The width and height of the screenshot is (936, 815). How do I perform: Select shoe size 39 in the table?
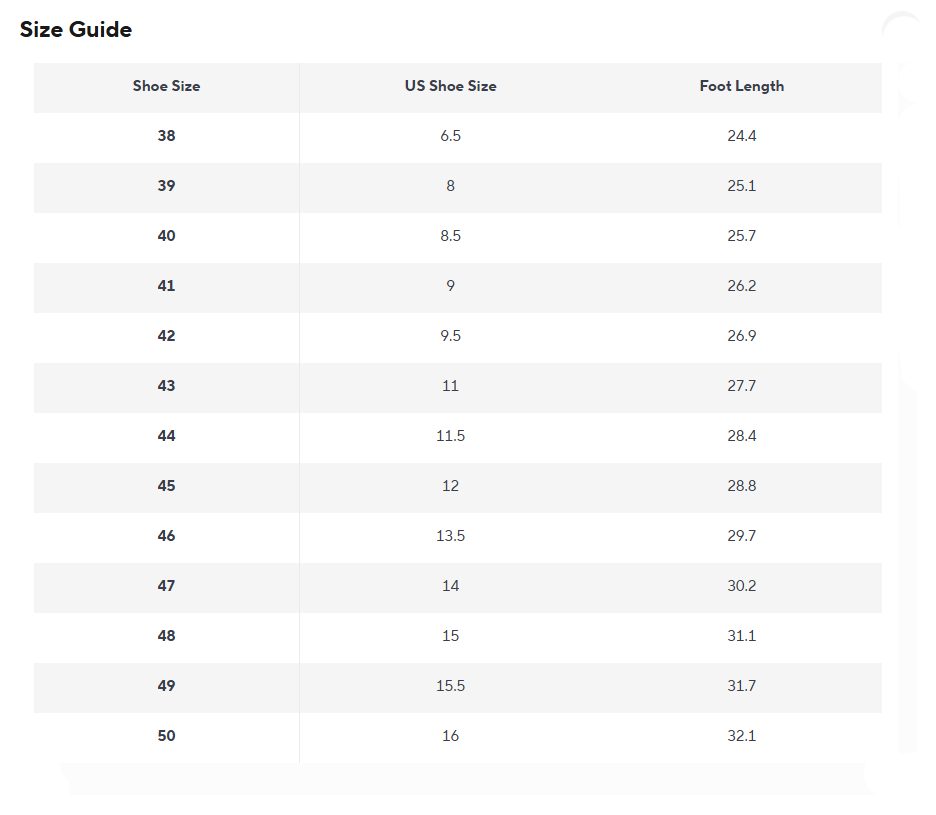point(167,186)
